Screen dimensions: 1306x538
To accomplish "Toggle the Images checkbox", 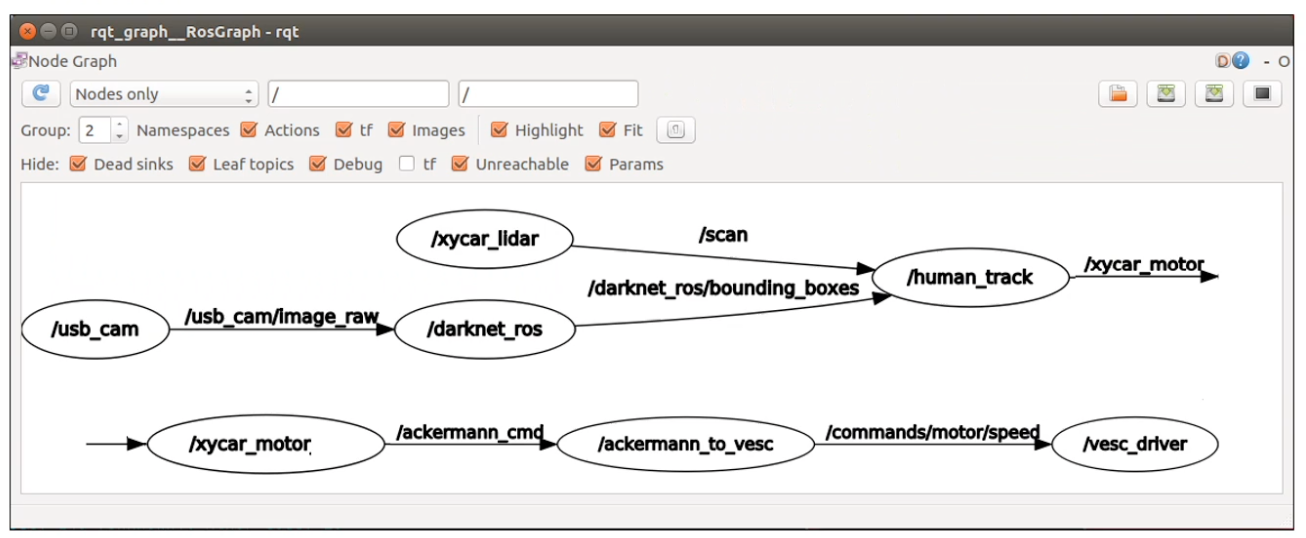I will (396, 130).
